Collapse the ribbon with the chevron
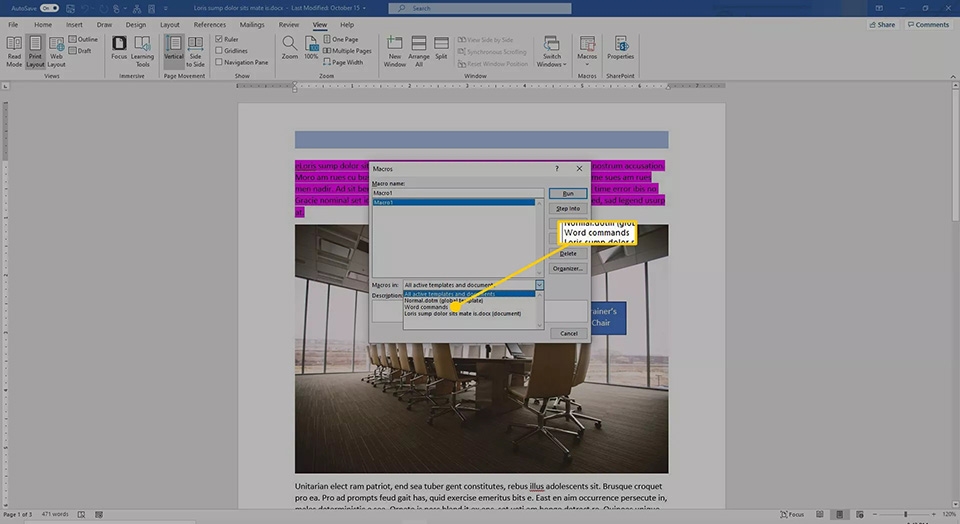Viewport: 960px width, 524px height. pyautogui.click(x=953, y=76)
